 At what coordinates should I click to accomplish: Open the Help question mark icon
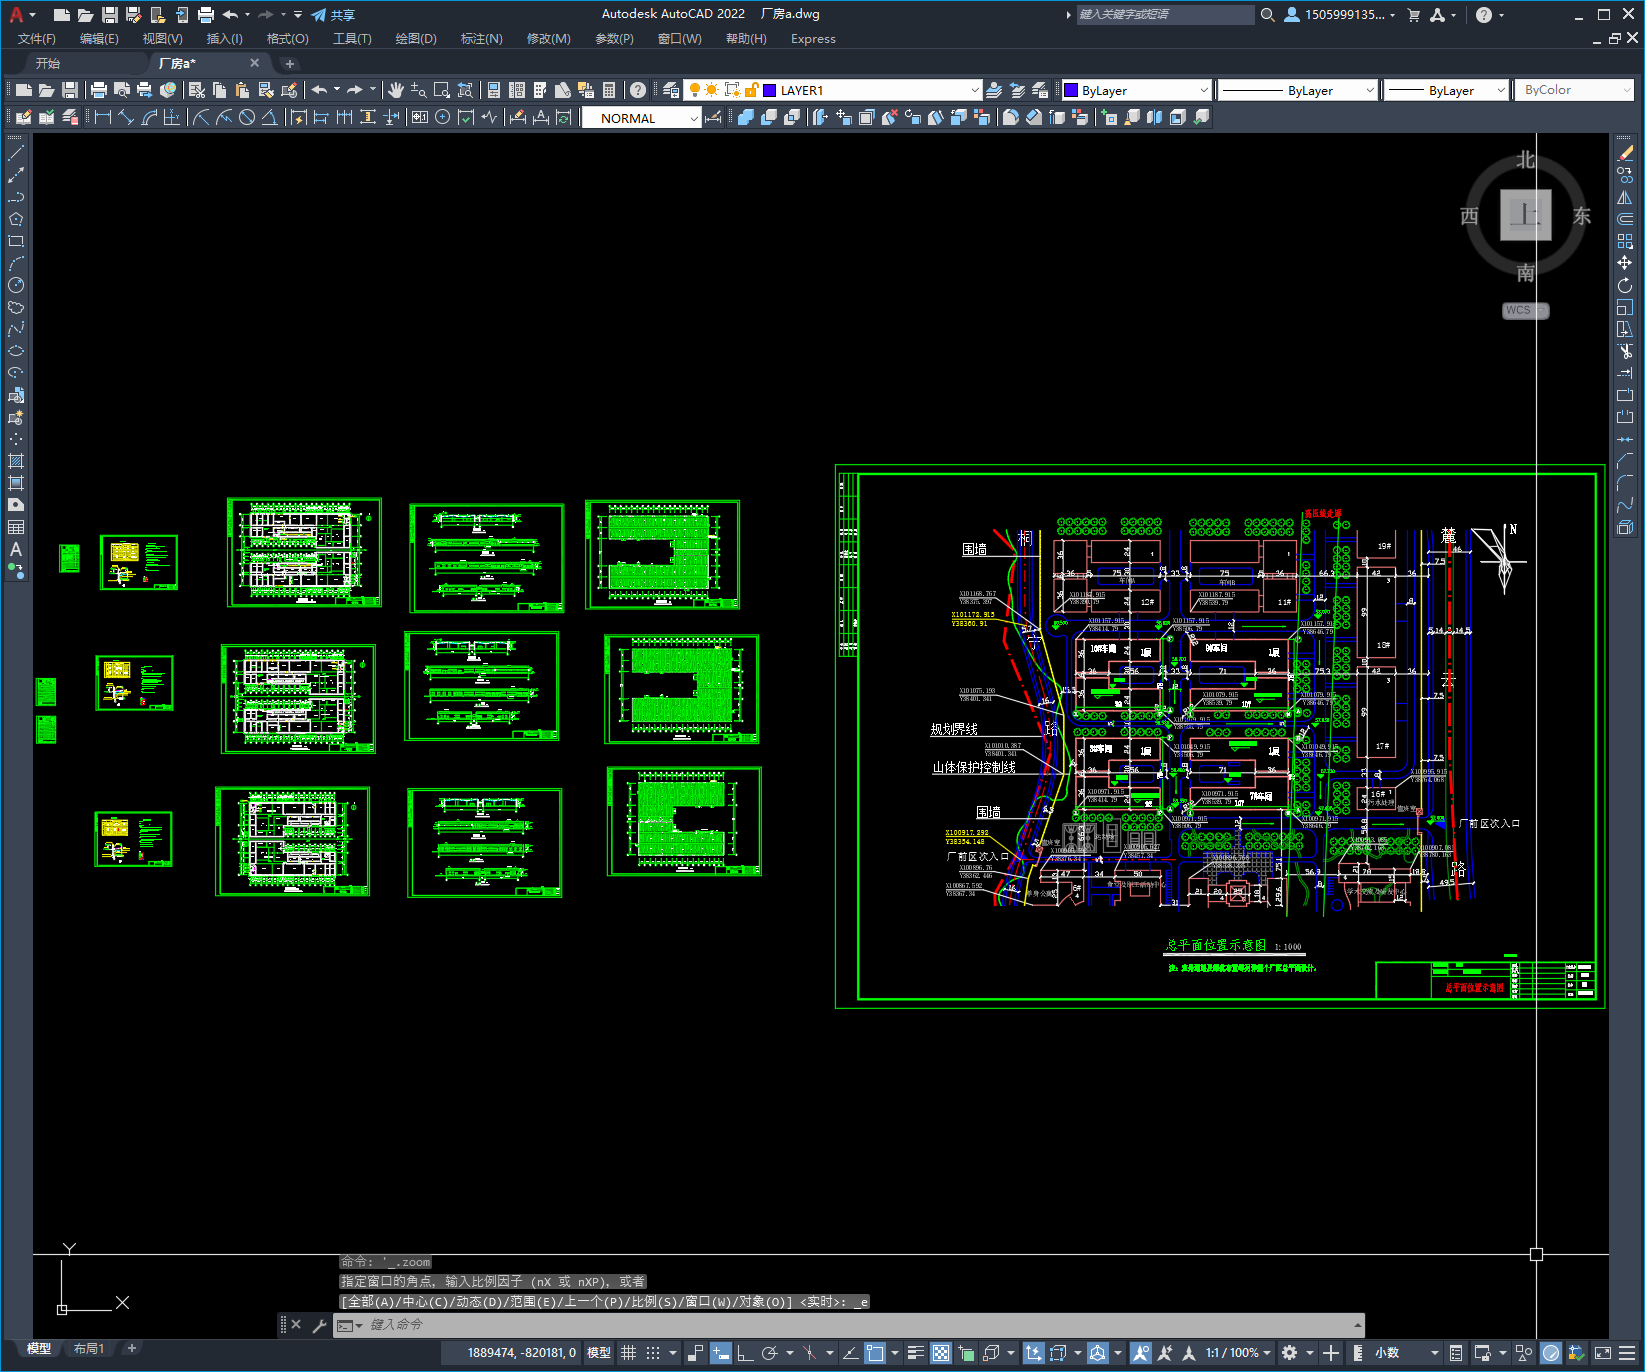pos(638,90)
